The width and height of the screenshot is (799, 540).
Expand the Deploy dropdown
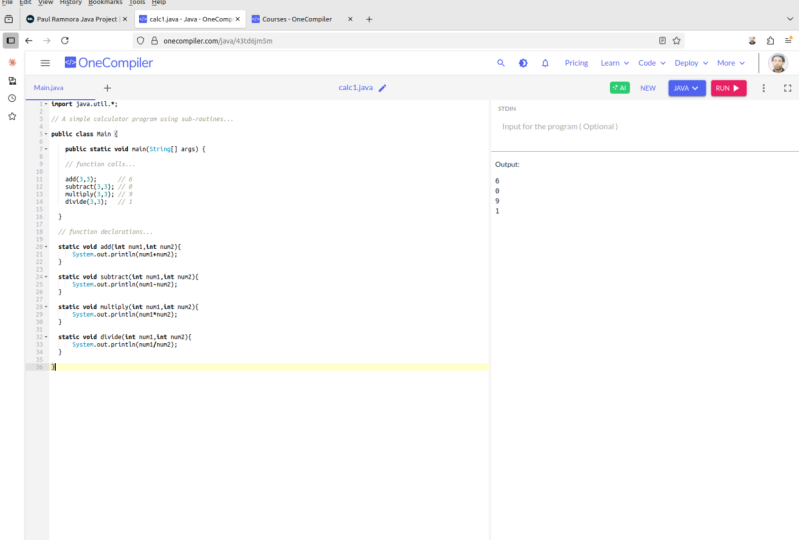pos(691,63)
